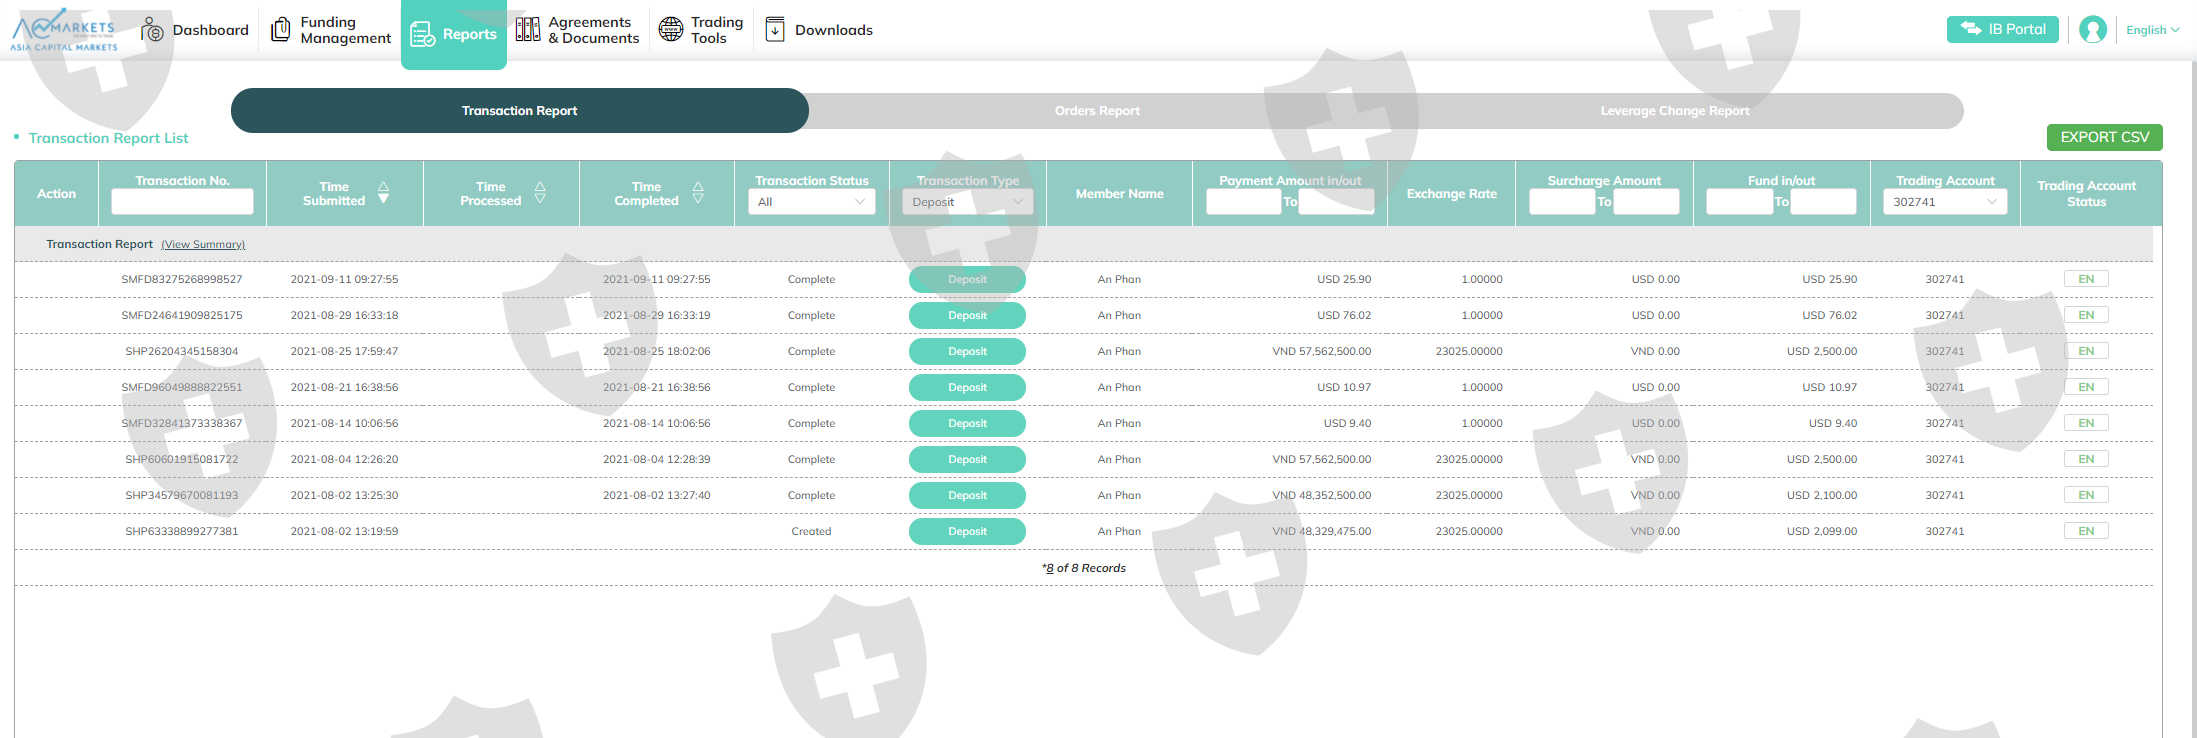Click the Downloads arrow icon
2197x738 pixels.
775,30
